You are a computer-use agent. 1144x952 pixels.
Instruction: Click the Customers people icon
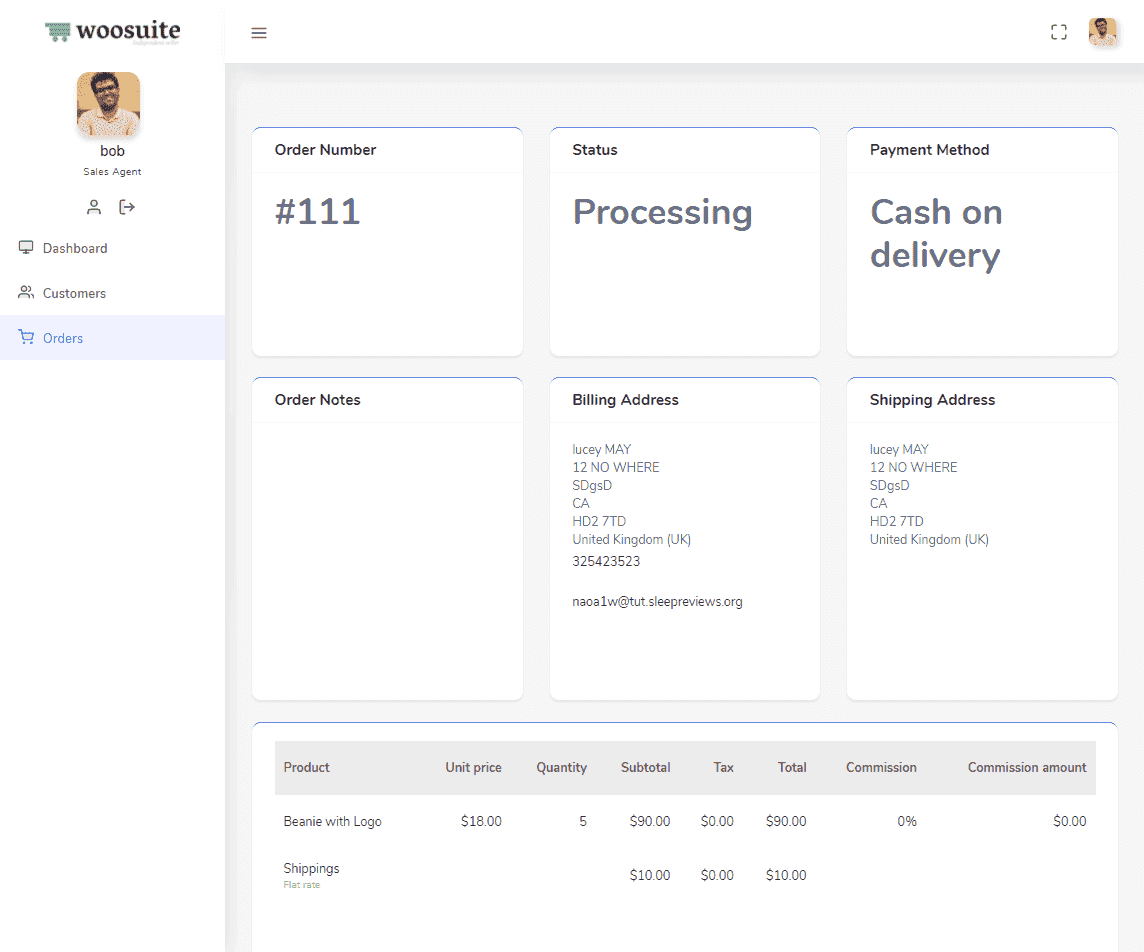pos(26,293)
